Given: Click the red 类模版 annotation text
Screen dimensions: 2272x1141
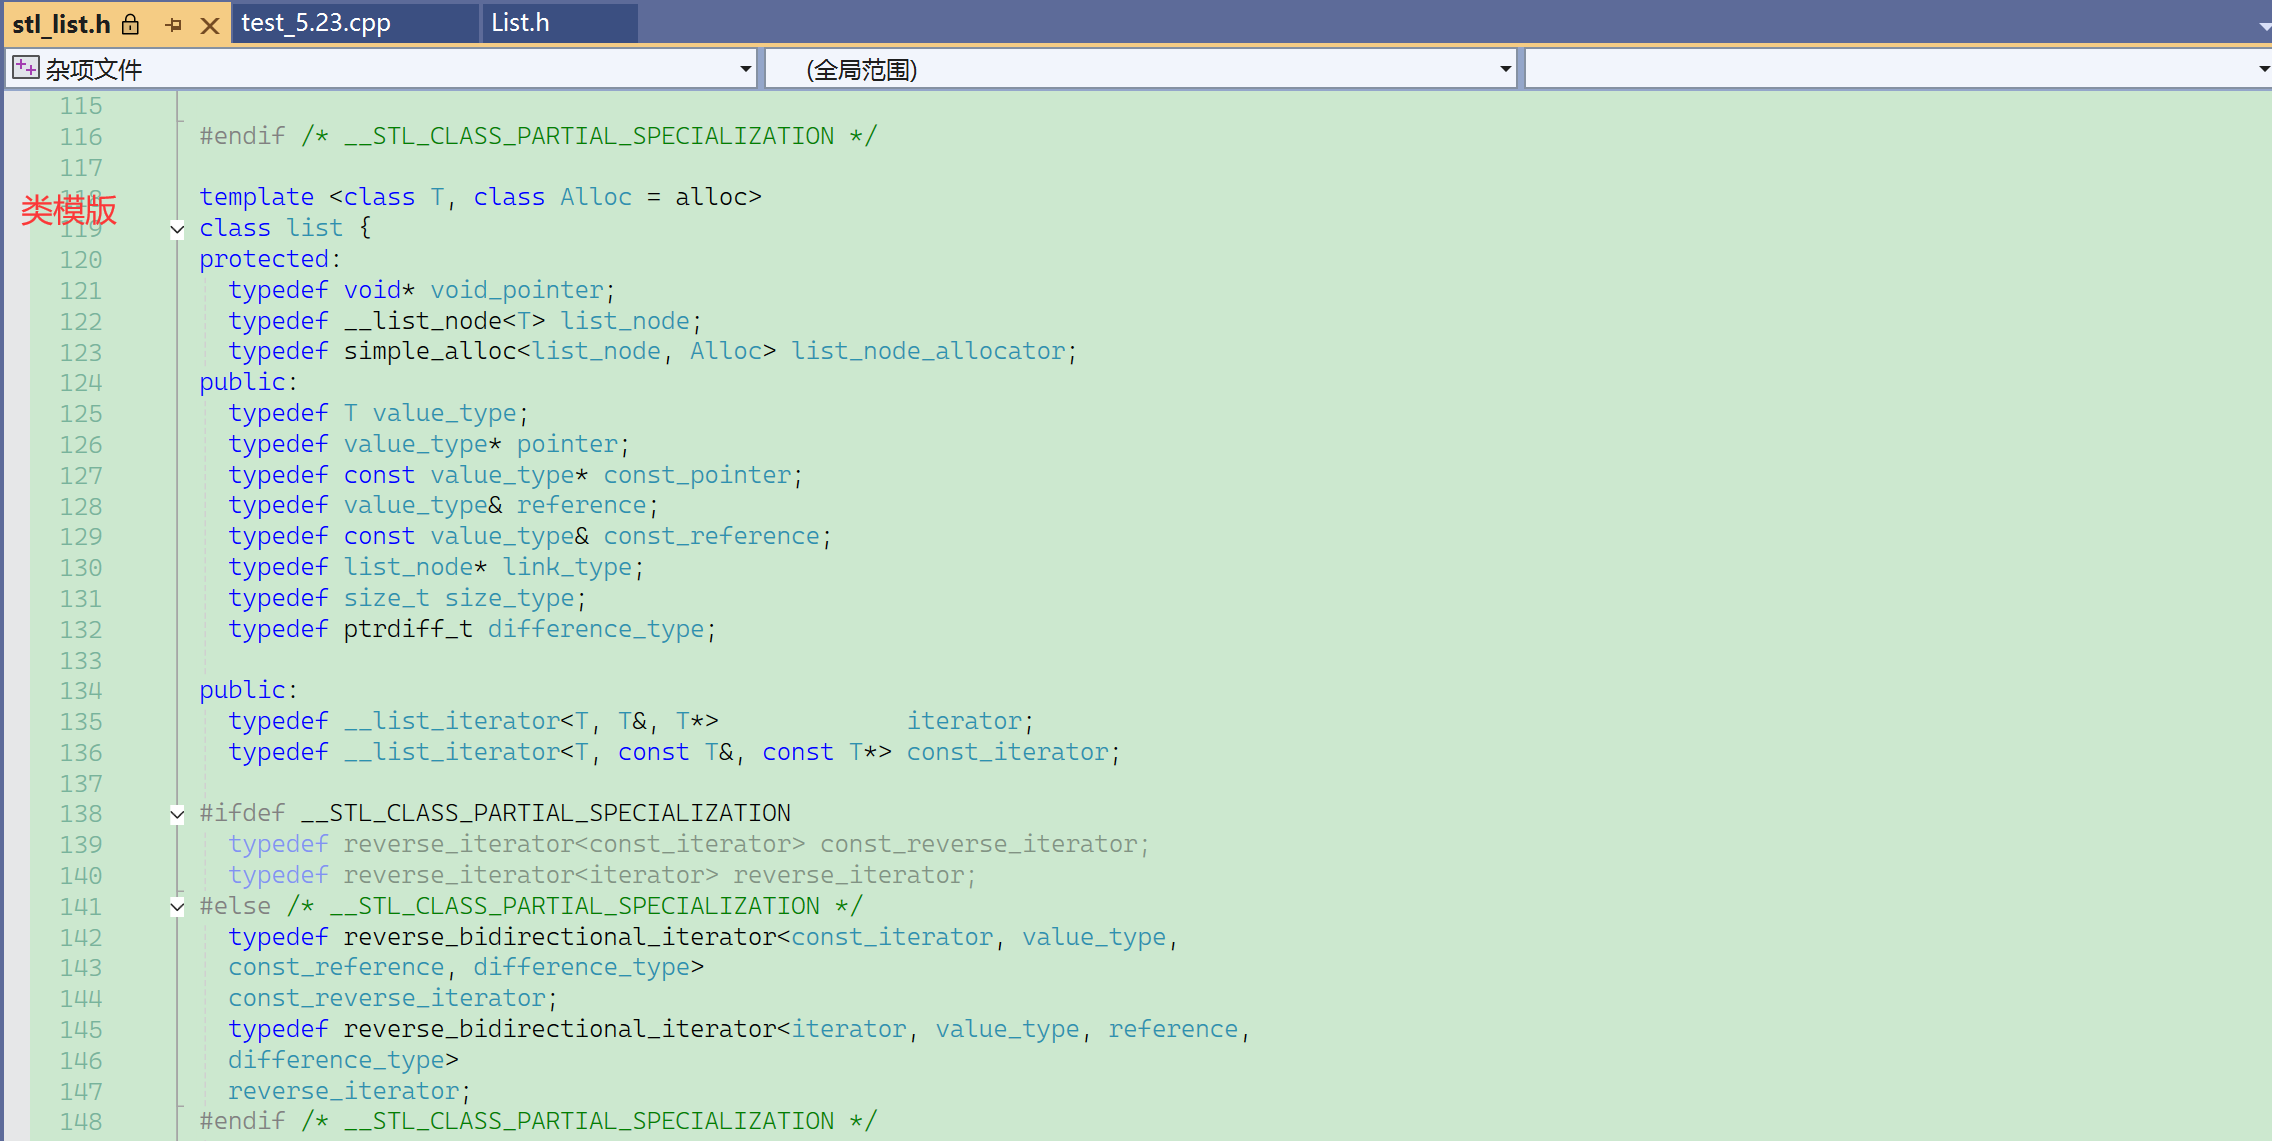Looking at the screenshot, I should 69,210.
